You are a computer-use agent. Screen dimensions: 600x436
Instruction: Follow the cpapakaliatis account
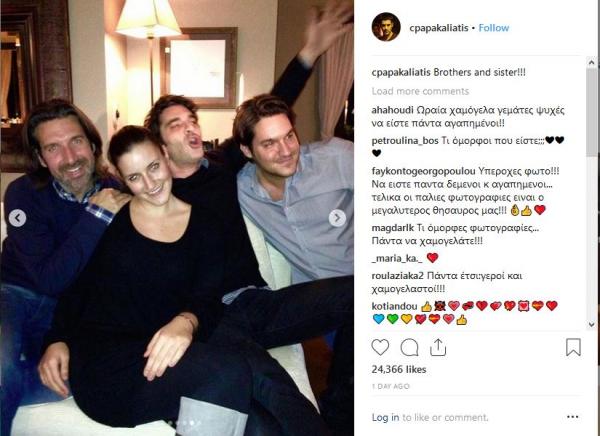pyautogui.click(x=494, y=28)
